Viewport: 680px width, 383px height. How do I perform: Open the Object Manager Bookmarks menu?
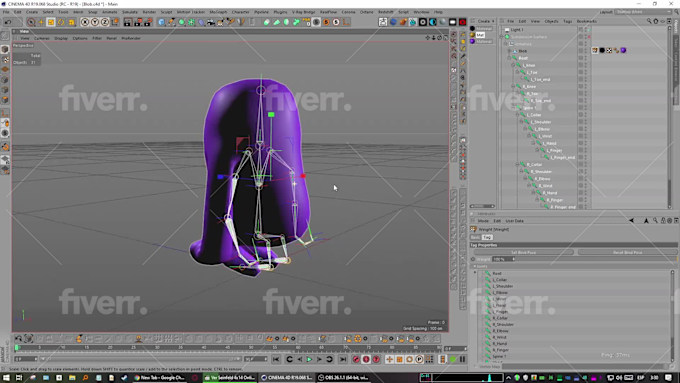pyautogui.click(x=586, y=21)
